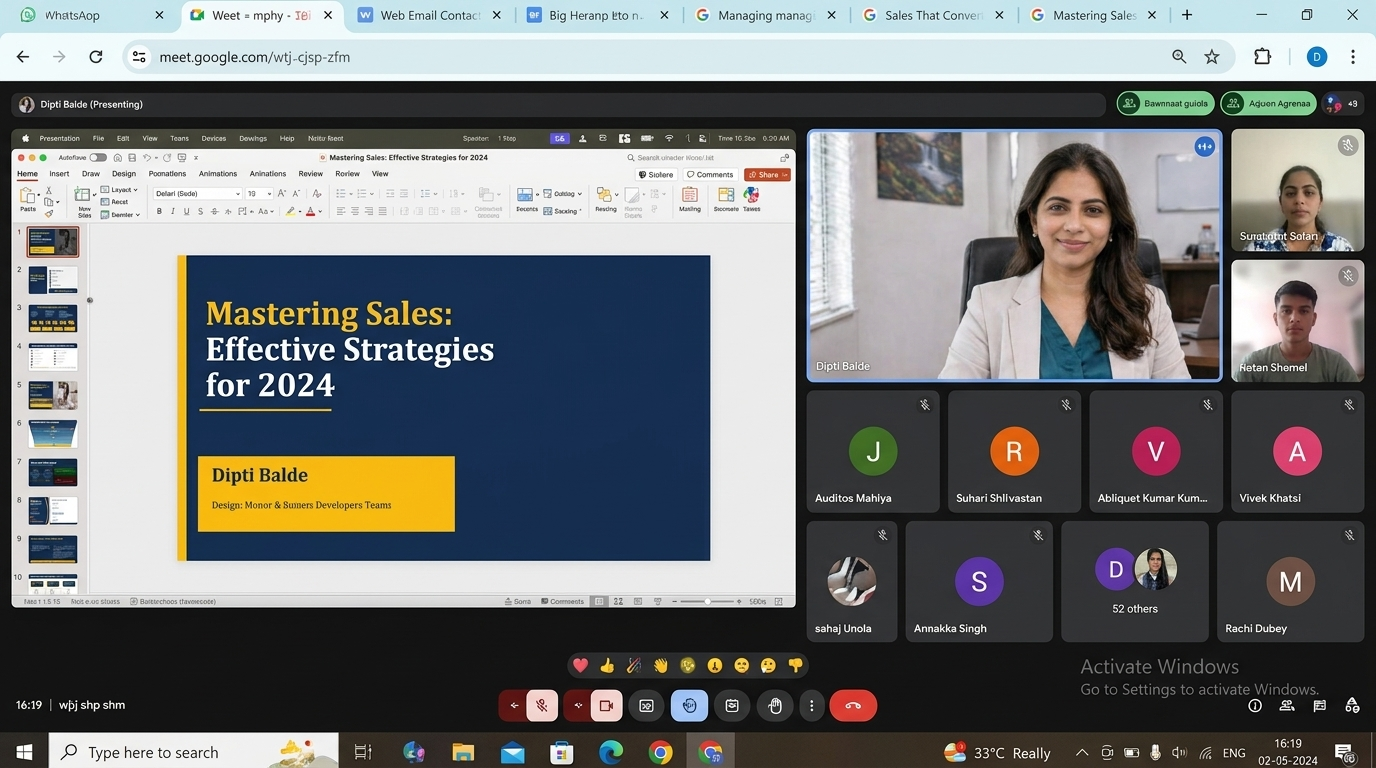
Task: Toggle the camera button in Meet
Action: point(605,706)
